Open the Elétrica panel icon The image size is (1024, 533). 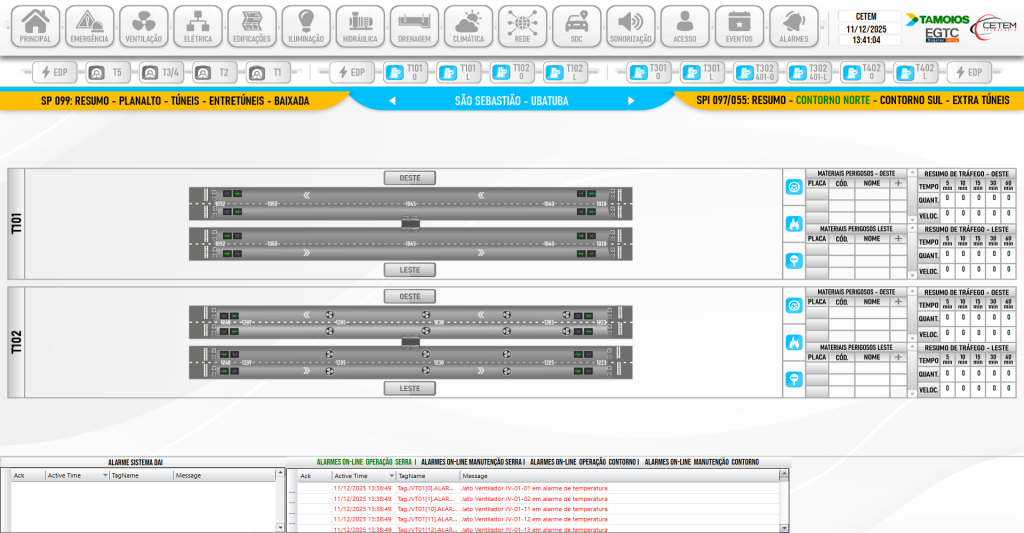(197, 25)
